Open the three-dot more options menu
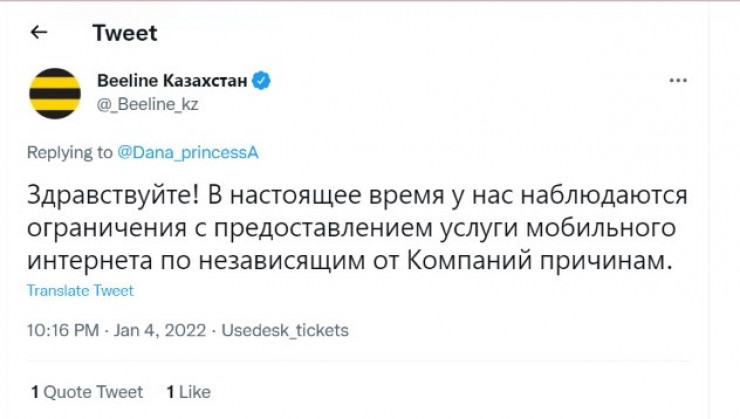The image size is (740, 419). tap(678, 80)
